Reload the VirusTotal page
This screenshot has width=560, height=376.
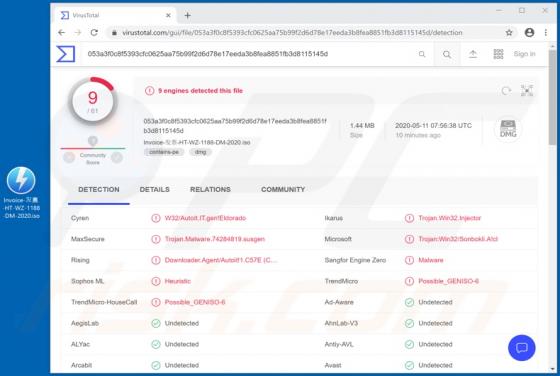point(94,32)
